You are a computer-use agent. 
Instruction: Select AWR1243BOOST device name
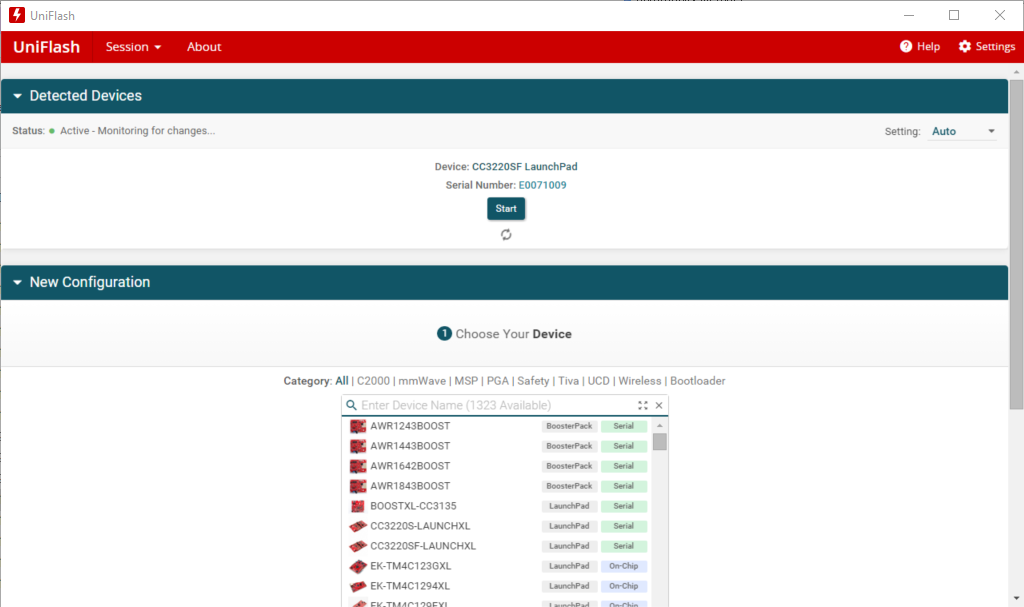[410, 426]
